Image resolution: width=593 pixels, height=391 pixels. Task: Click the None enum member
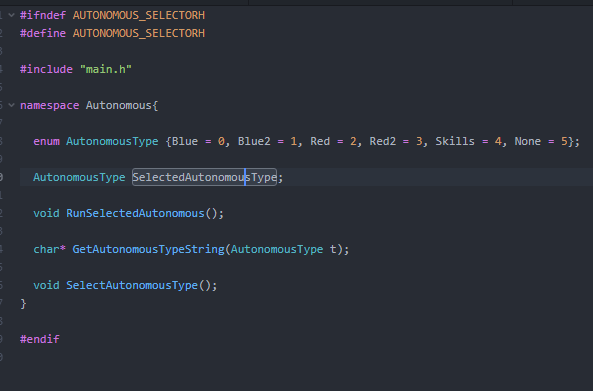(528, 141)
